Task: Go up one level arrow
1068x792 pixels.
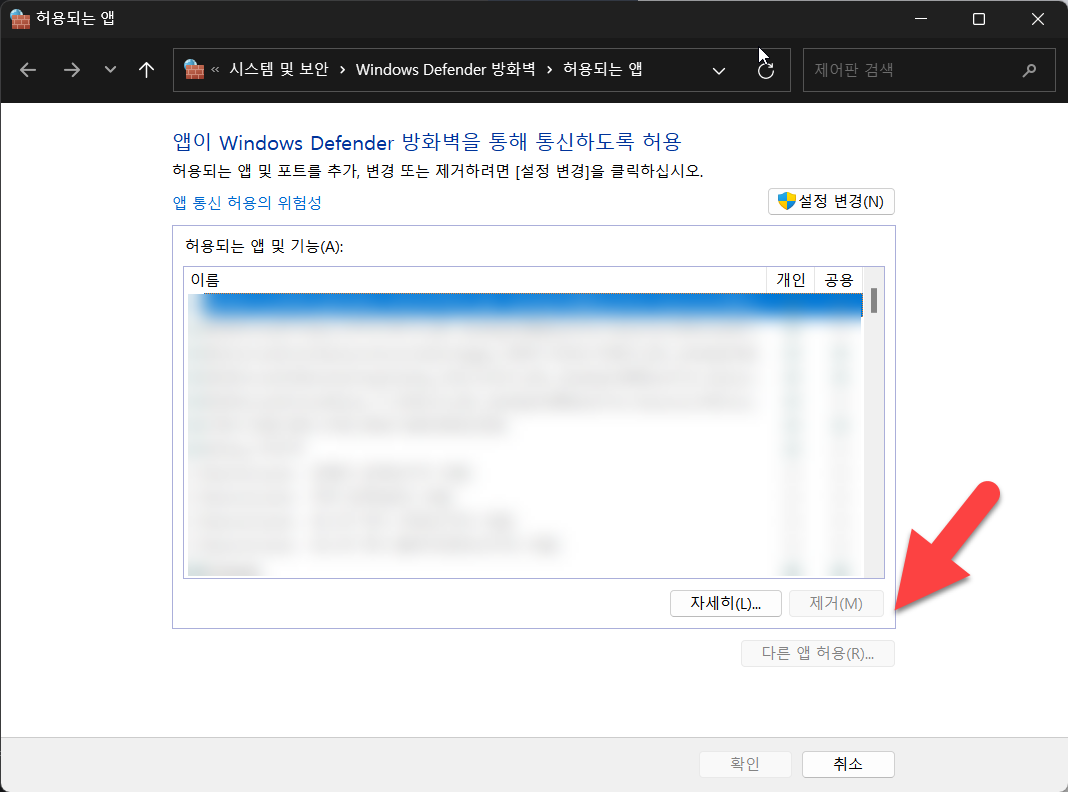Action: [x=146, y=69]
